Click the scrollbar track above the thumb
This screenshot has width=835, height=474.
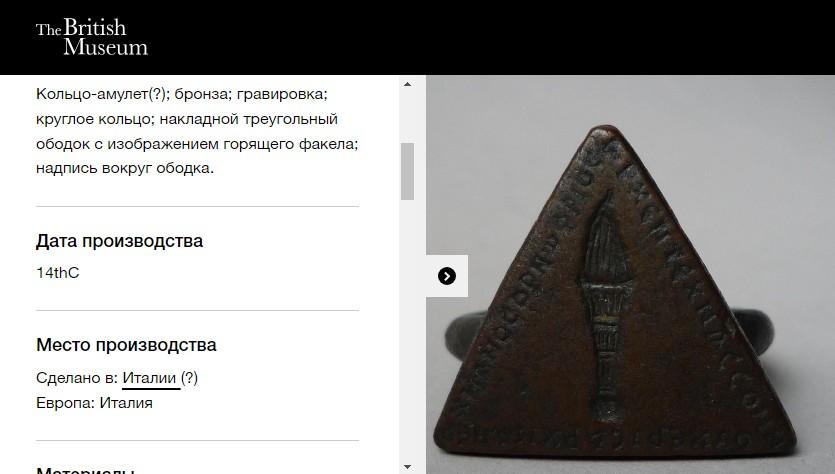(x=407, y=117)
